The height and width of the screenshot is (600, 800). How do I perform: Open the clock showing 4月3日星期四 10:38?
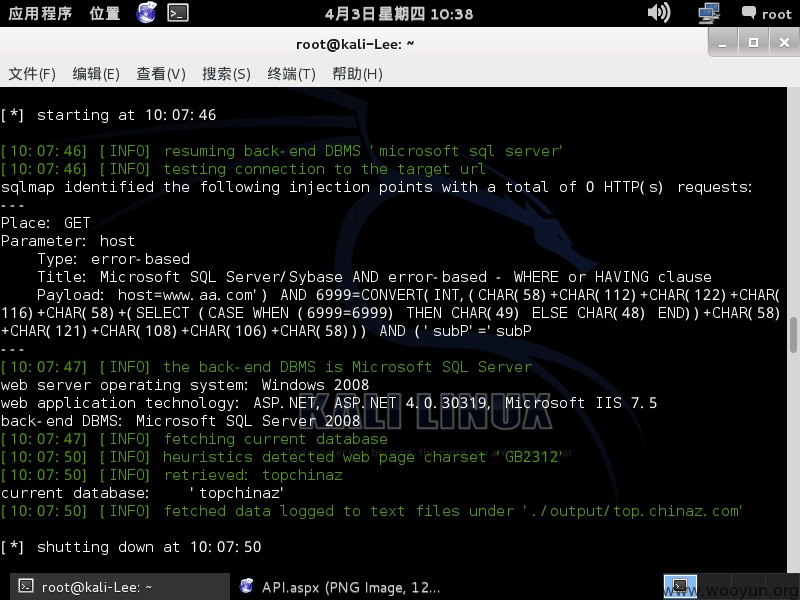pos(399,14)
